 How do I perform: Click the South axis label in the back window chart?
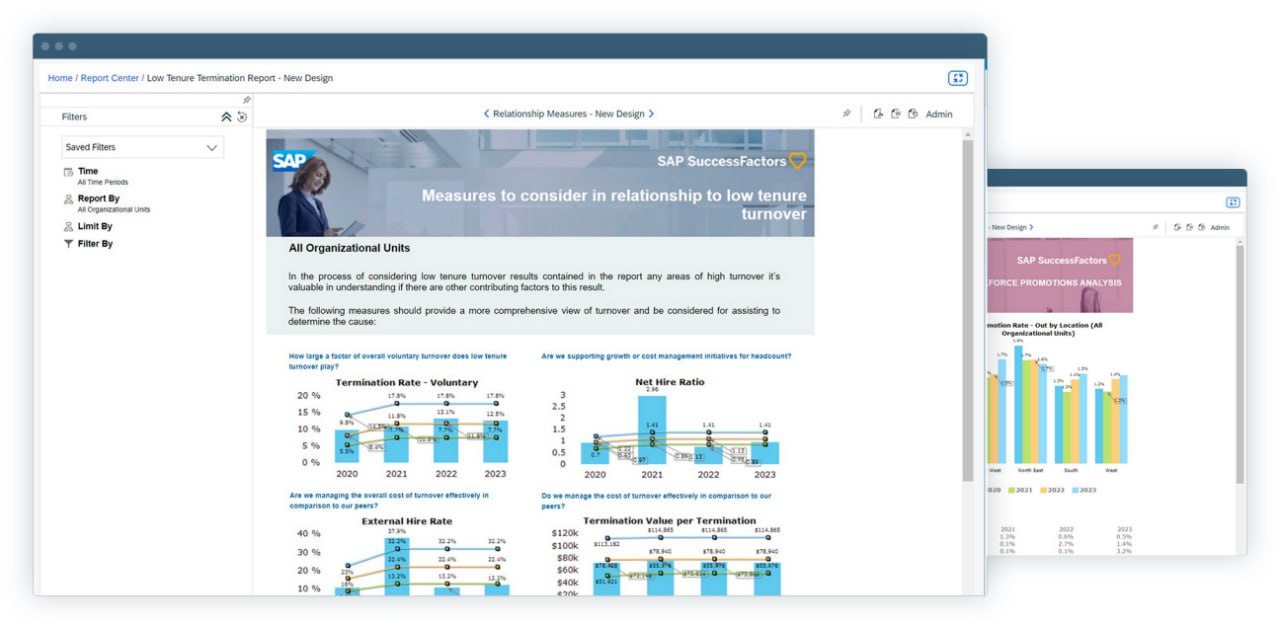point(1072,469)
